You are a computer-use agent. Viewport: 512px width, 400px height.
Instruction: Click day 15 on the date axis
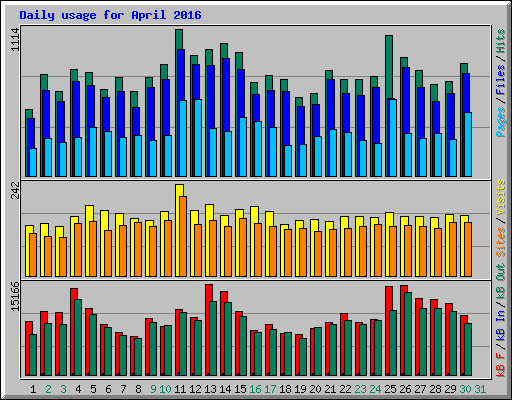(x=240, y=389)
